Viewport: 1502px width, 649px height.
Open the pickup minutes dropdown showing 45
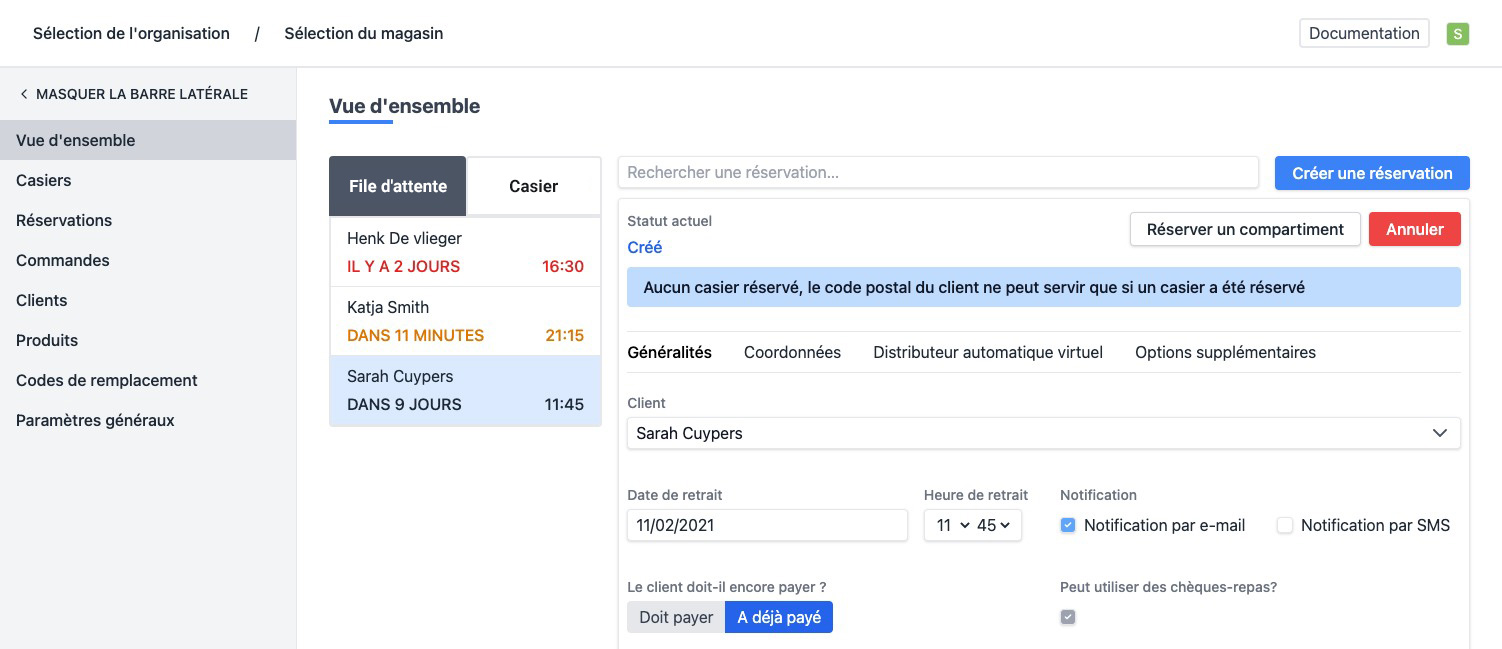pyautogui.click(x=993, y=525)
